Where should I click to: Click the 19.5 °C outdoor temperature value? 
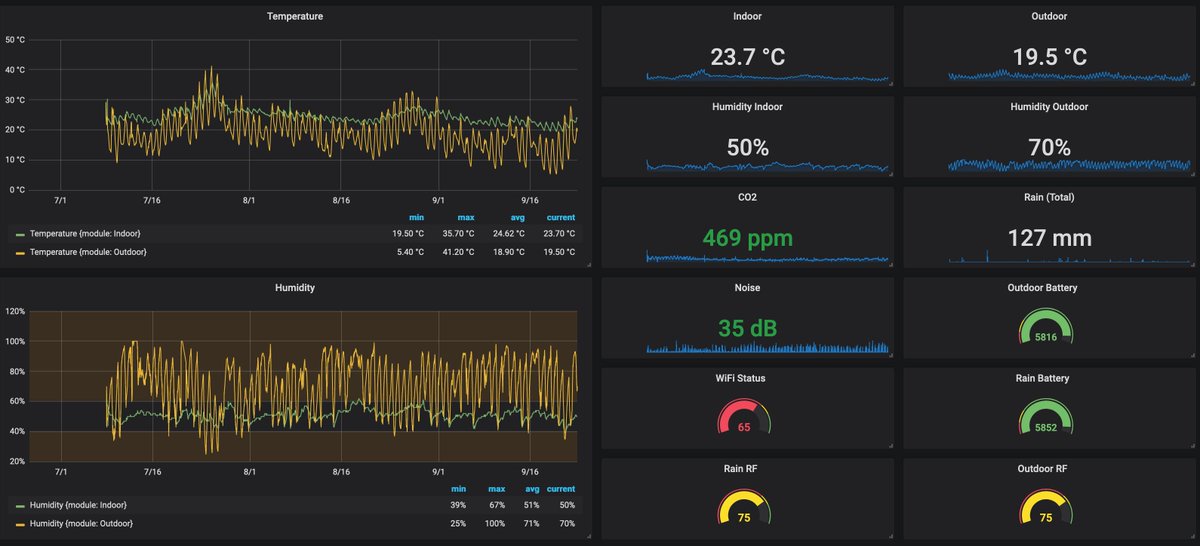[1049, 57]
